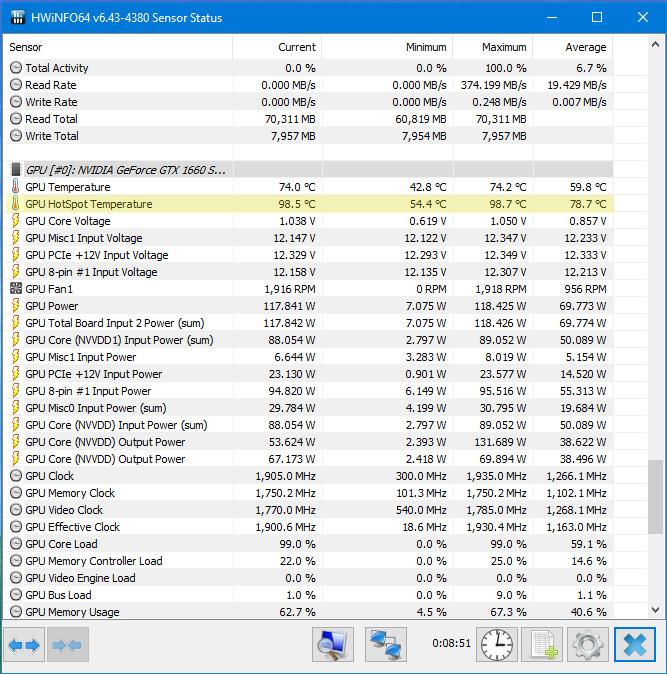Click the 98.5 °C current hotspot value

coord(297,204)
